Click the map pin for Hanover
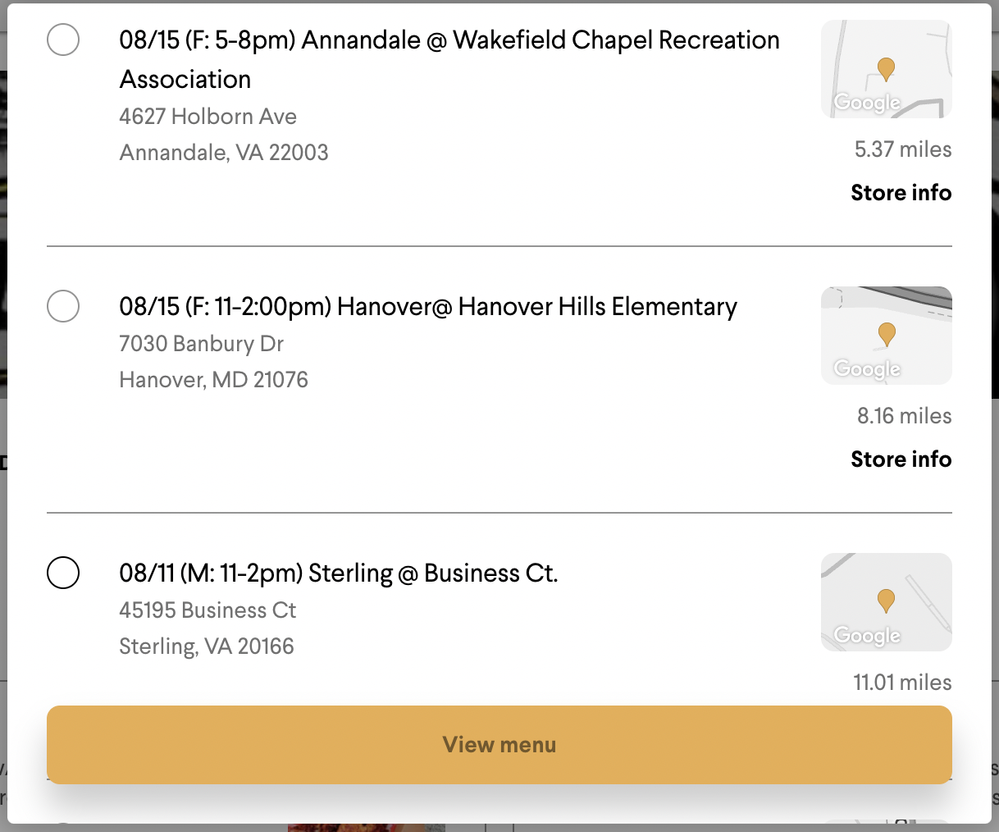Image resolution: width=999 pixels, height=832 pixels. pyautogui.click(x=886, y=334)
